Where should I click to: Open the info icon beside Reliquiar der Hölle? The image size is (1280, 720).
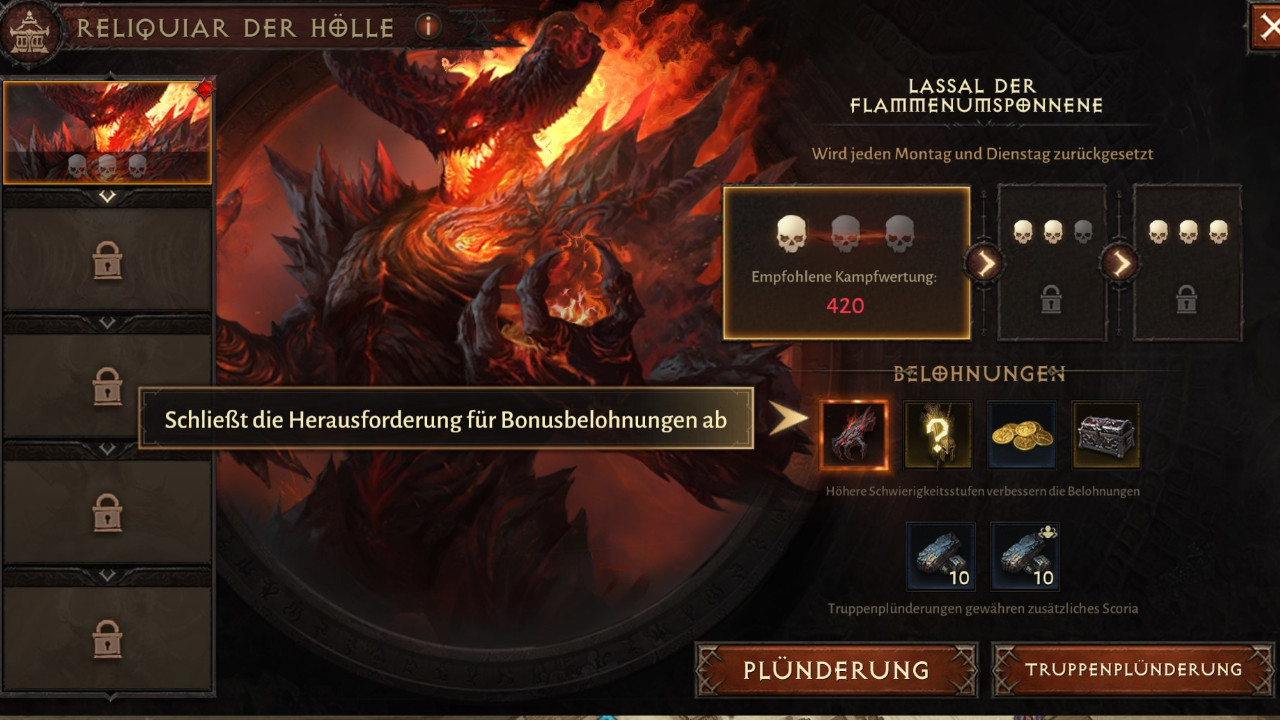(x=428, y=26)
